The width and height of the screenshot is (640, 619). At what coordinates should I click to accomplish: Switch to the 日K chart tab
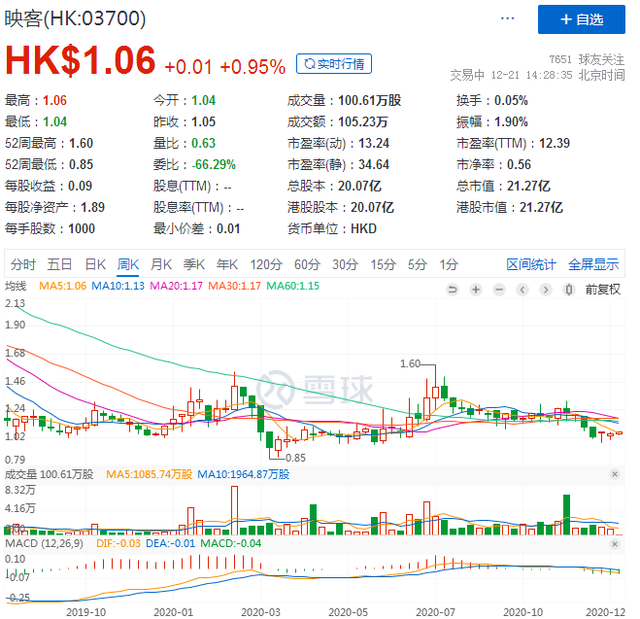95,264
